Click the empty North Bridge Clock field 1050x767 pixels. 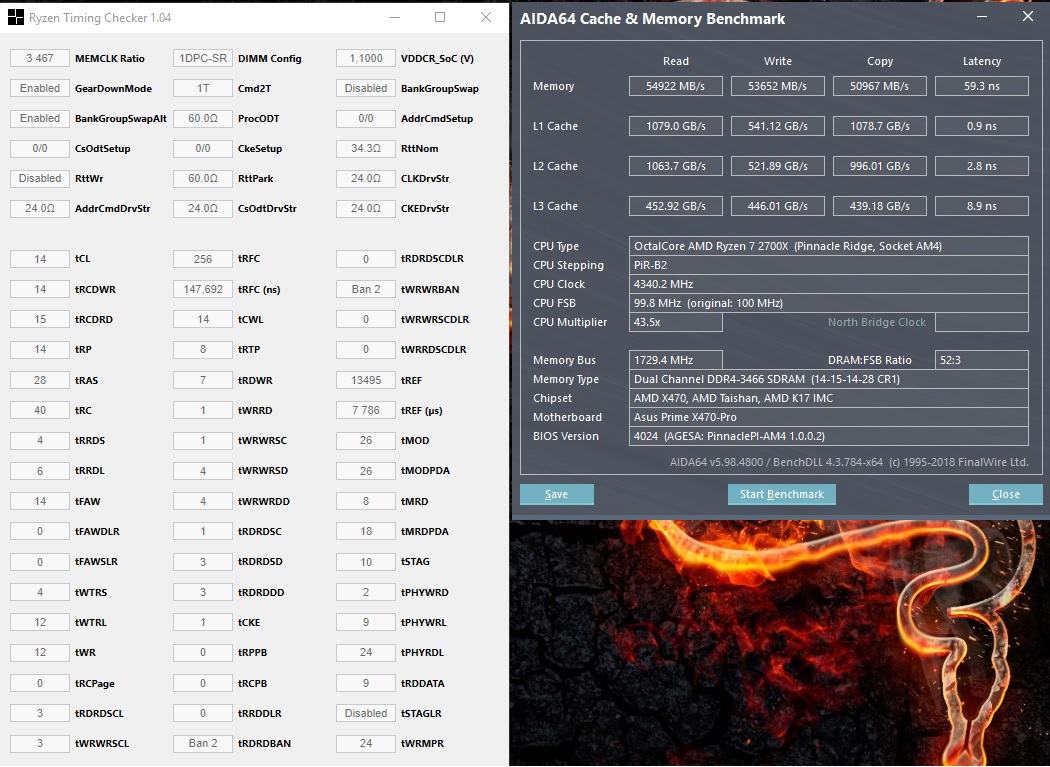[x=982, y=322]
